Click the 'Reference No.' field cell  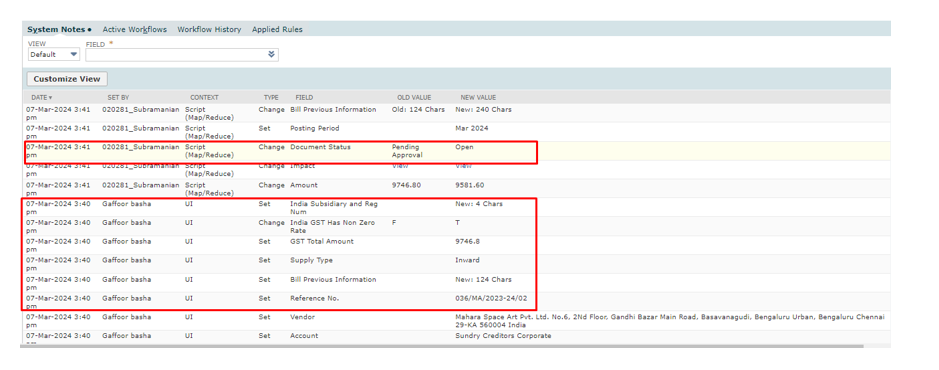(x=314, y=298)
